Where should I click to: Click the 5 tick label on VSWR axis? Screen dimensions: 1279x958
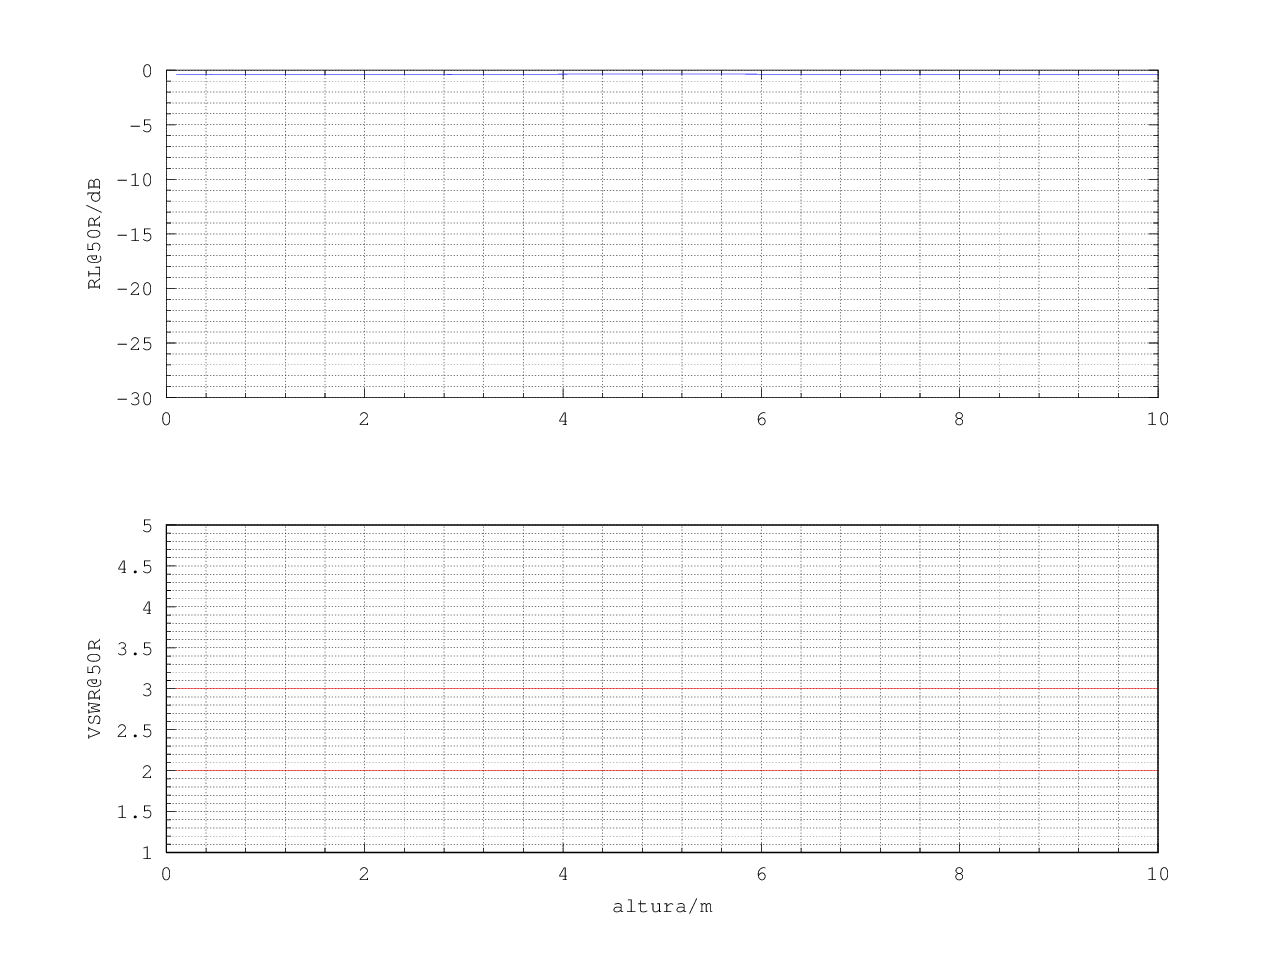point(146,526)
